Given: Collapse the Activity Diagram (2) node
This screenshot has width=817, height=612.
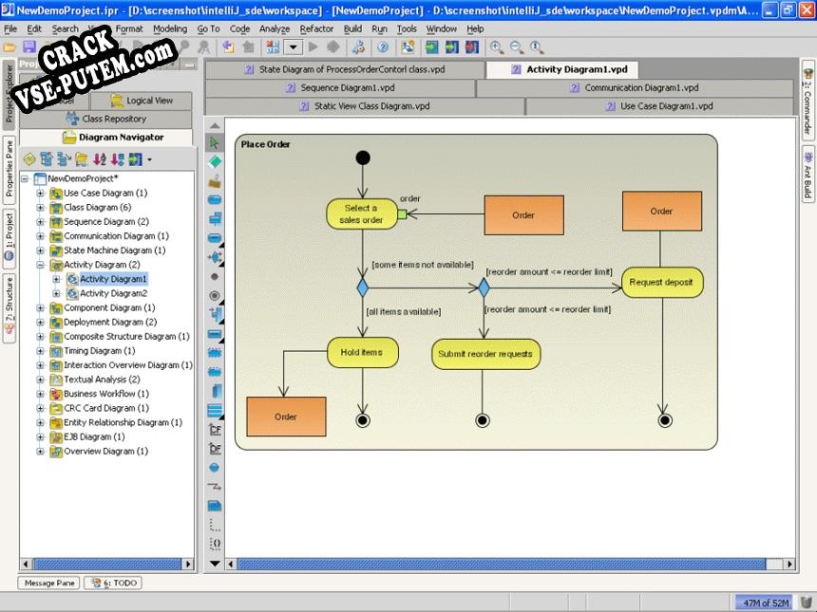Looking at the screenshot, I should (x=40, y=265).
